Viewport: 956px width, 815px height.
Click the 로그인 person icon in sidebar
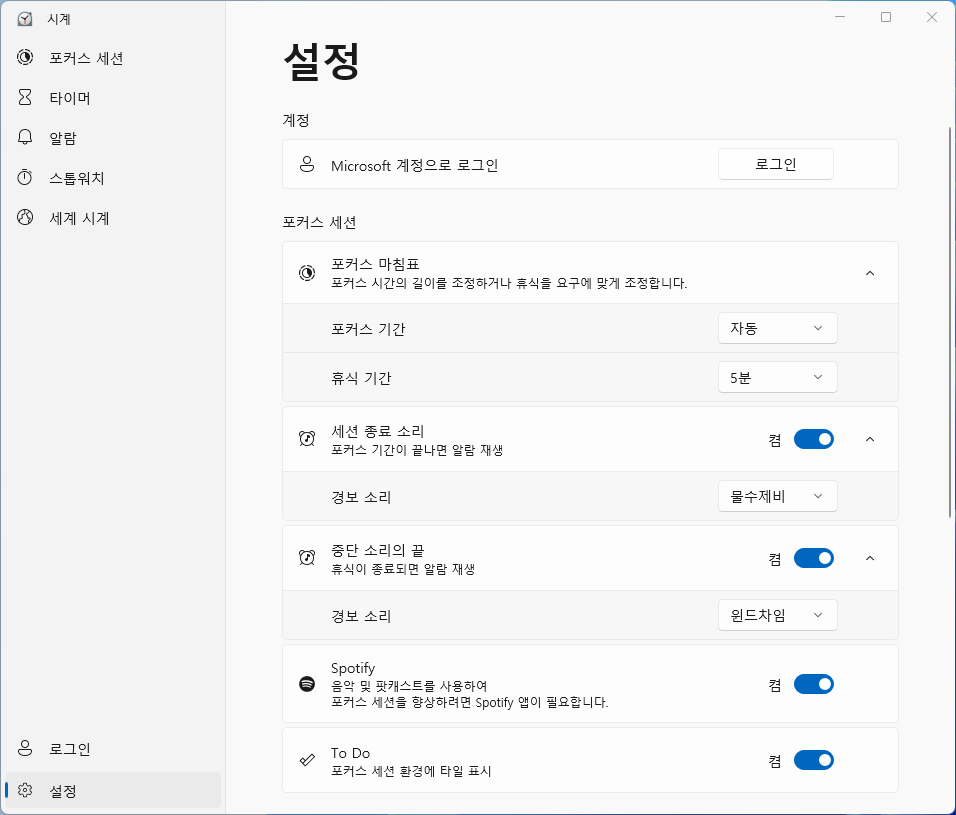25,748
